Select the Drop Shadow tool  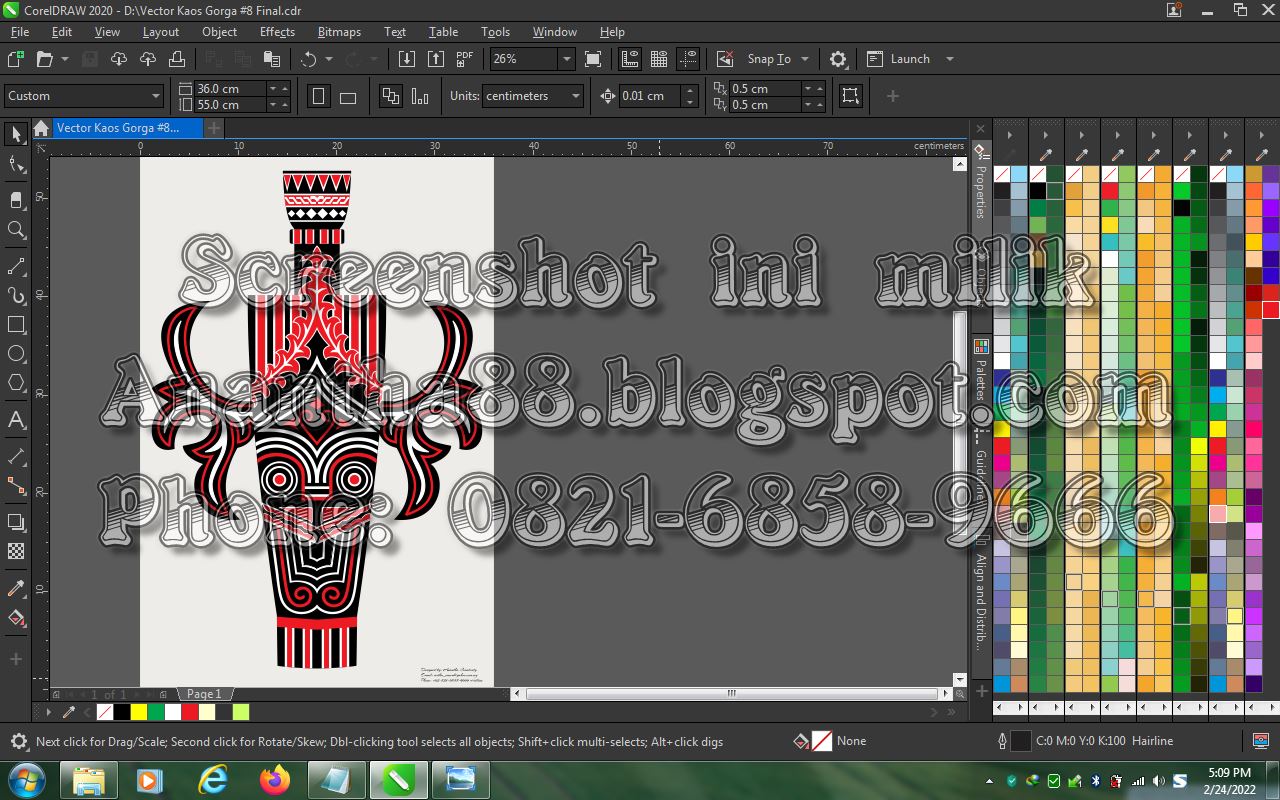click(16, 522)
